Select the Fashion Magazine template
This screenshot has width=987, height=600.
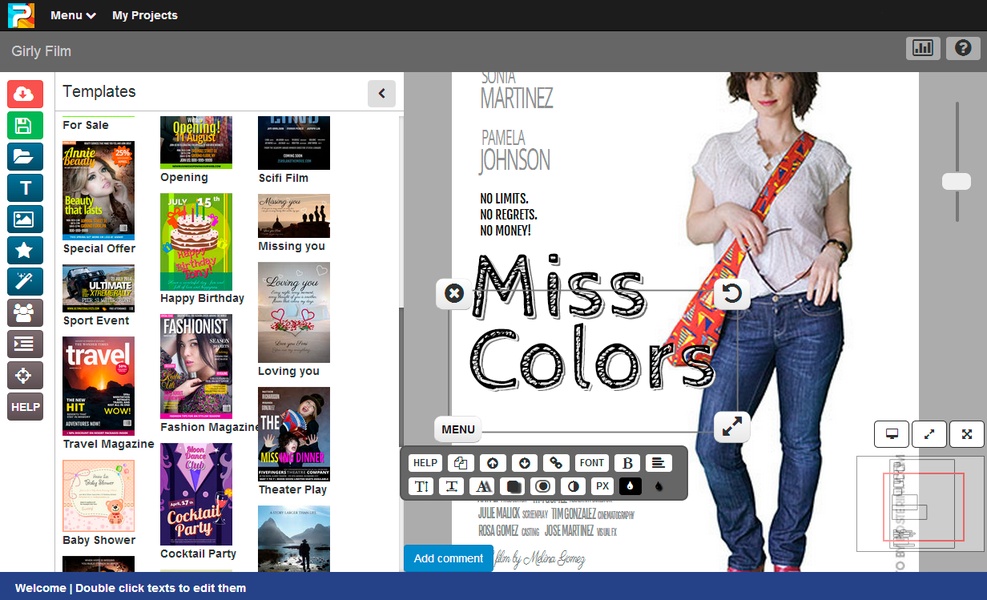[x=196, y=366]
